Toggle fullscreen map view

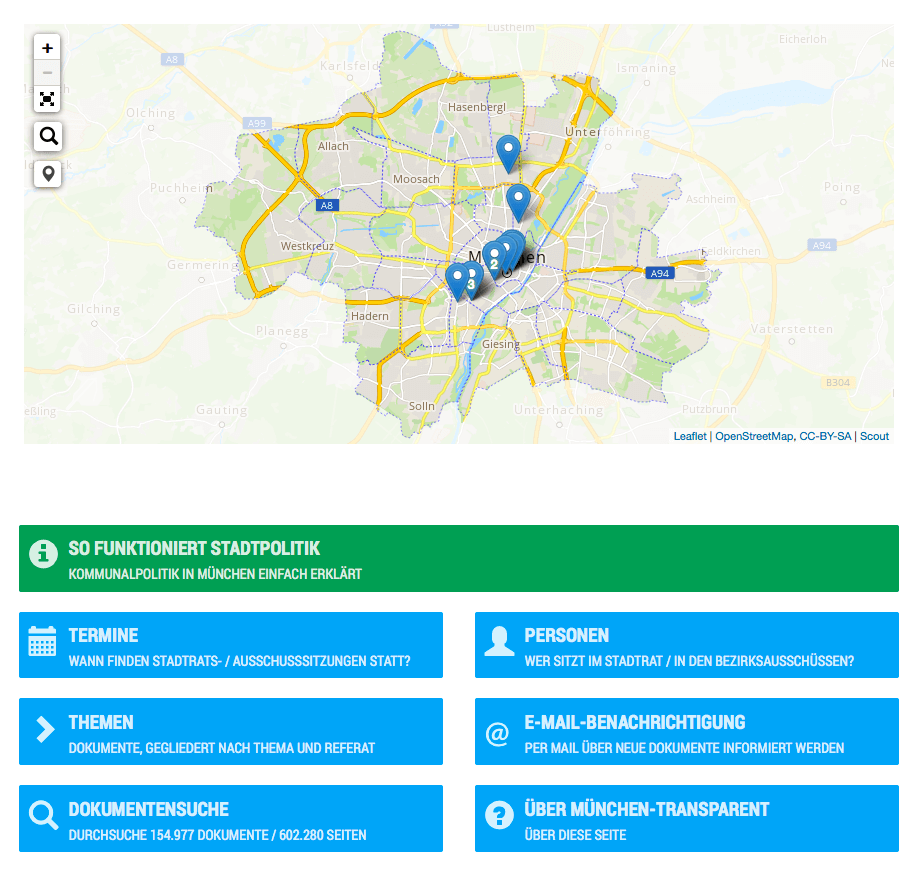[x=47, y=99]
